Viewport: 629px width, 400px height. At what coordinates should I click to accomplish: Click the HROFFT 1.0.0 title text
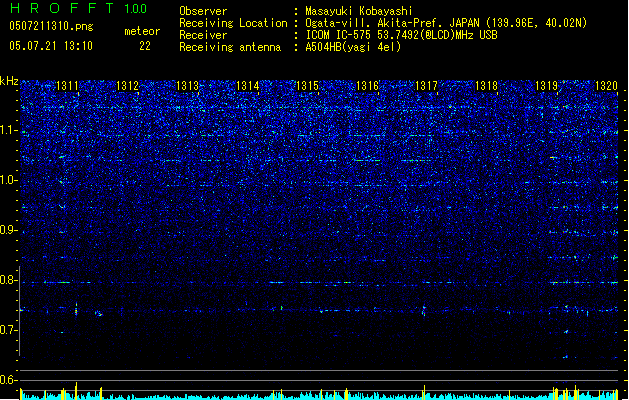(79, 8)
